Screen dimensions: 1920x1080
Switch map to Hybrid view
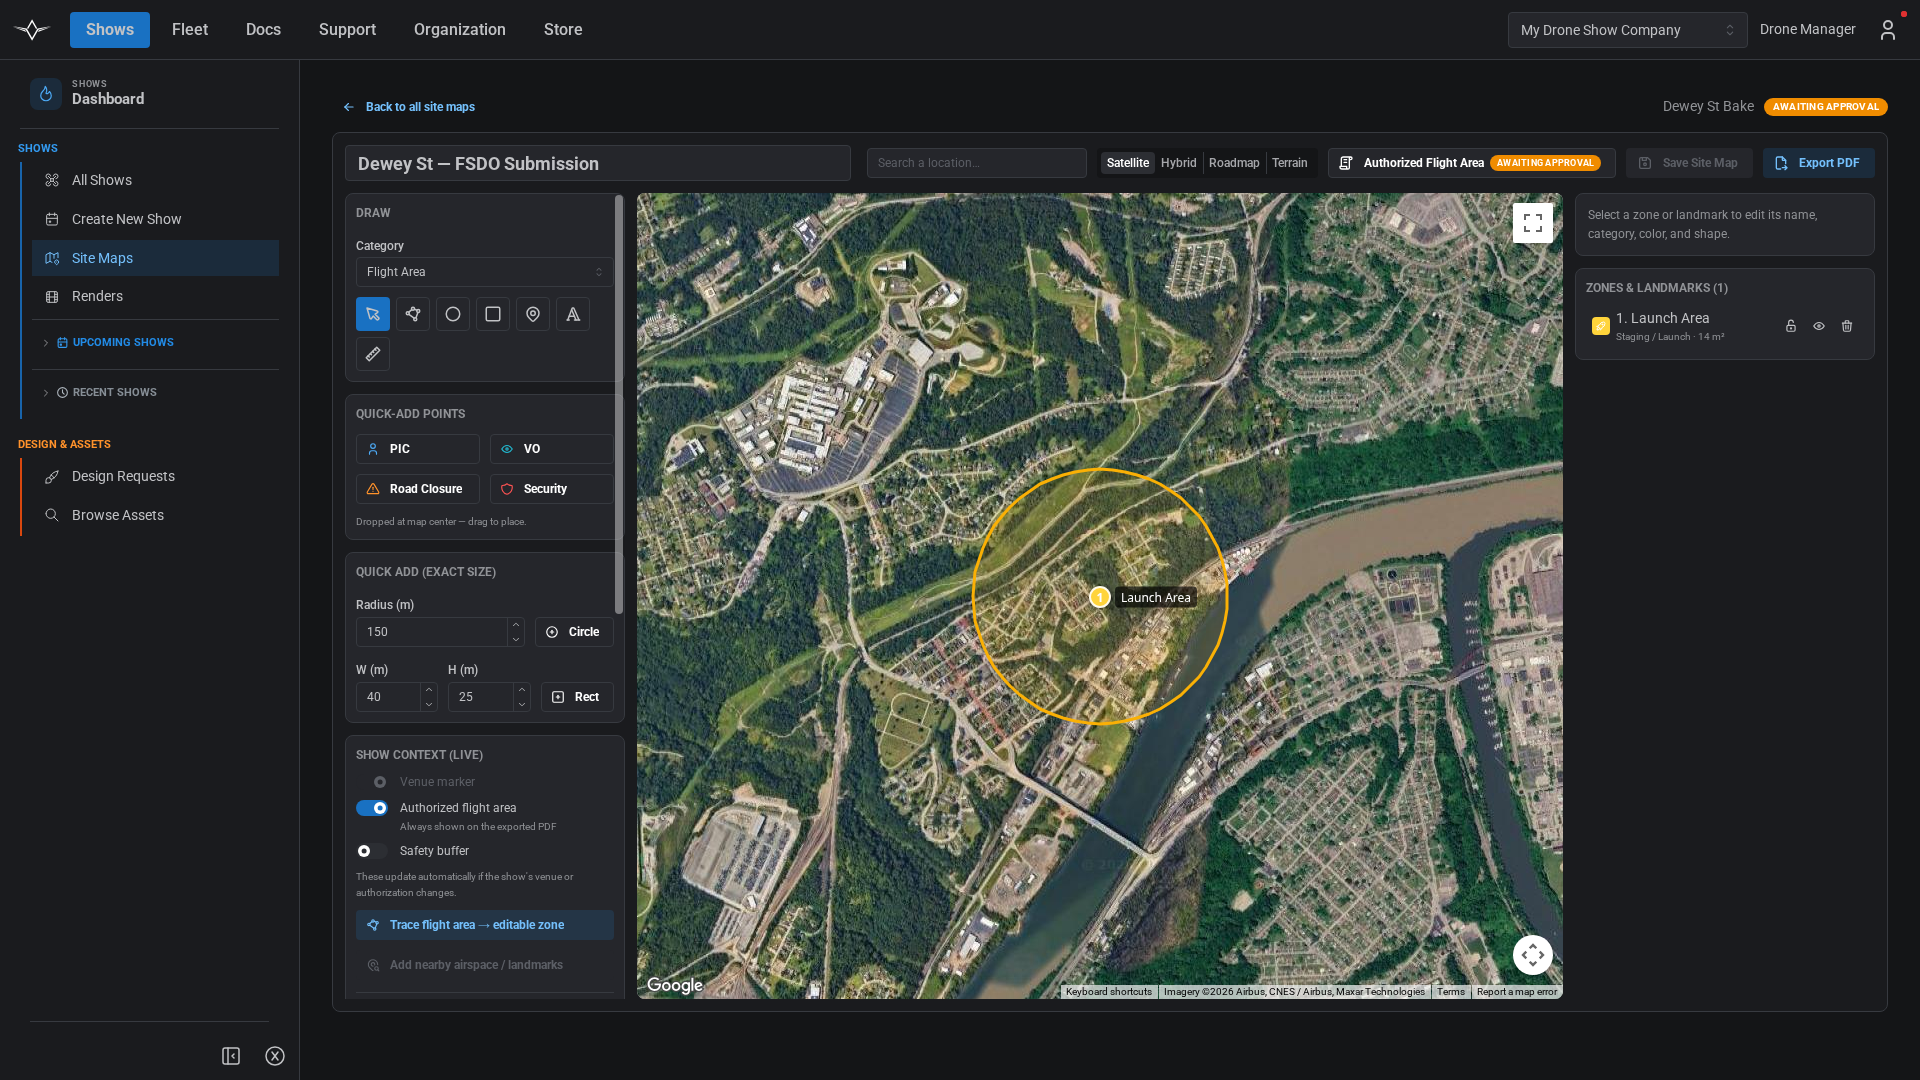[x=1178, y=163]
